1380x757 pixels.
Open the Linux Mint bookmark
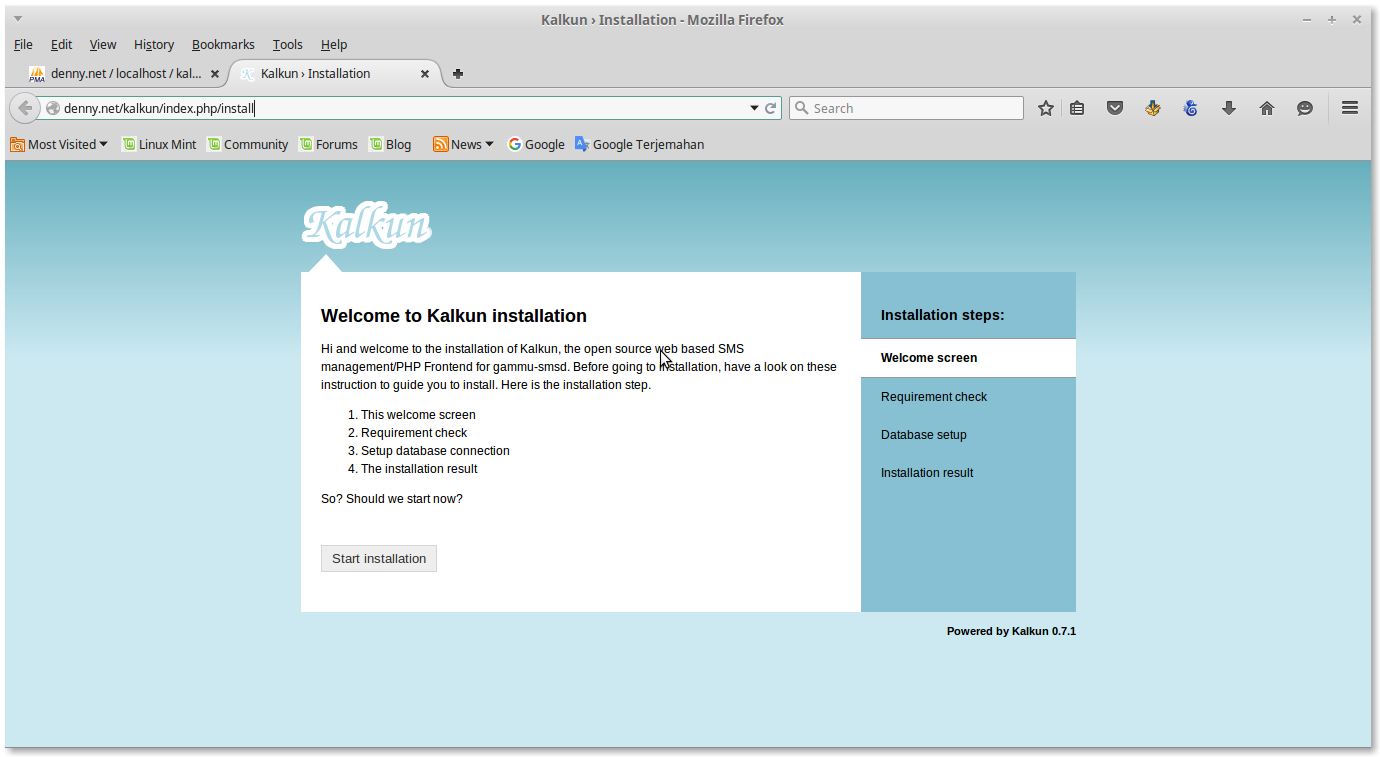tap(159, 144)
